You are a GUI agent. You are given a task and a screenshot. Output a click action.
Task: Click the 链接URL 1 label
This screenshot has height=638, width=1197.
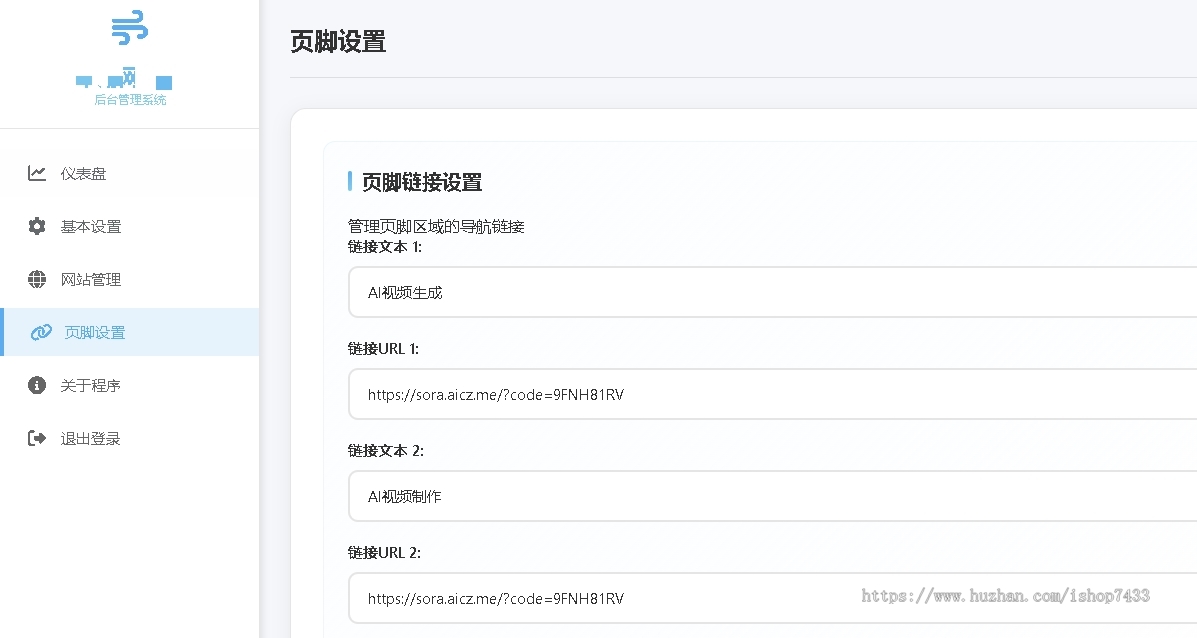(x=383, y=349)
